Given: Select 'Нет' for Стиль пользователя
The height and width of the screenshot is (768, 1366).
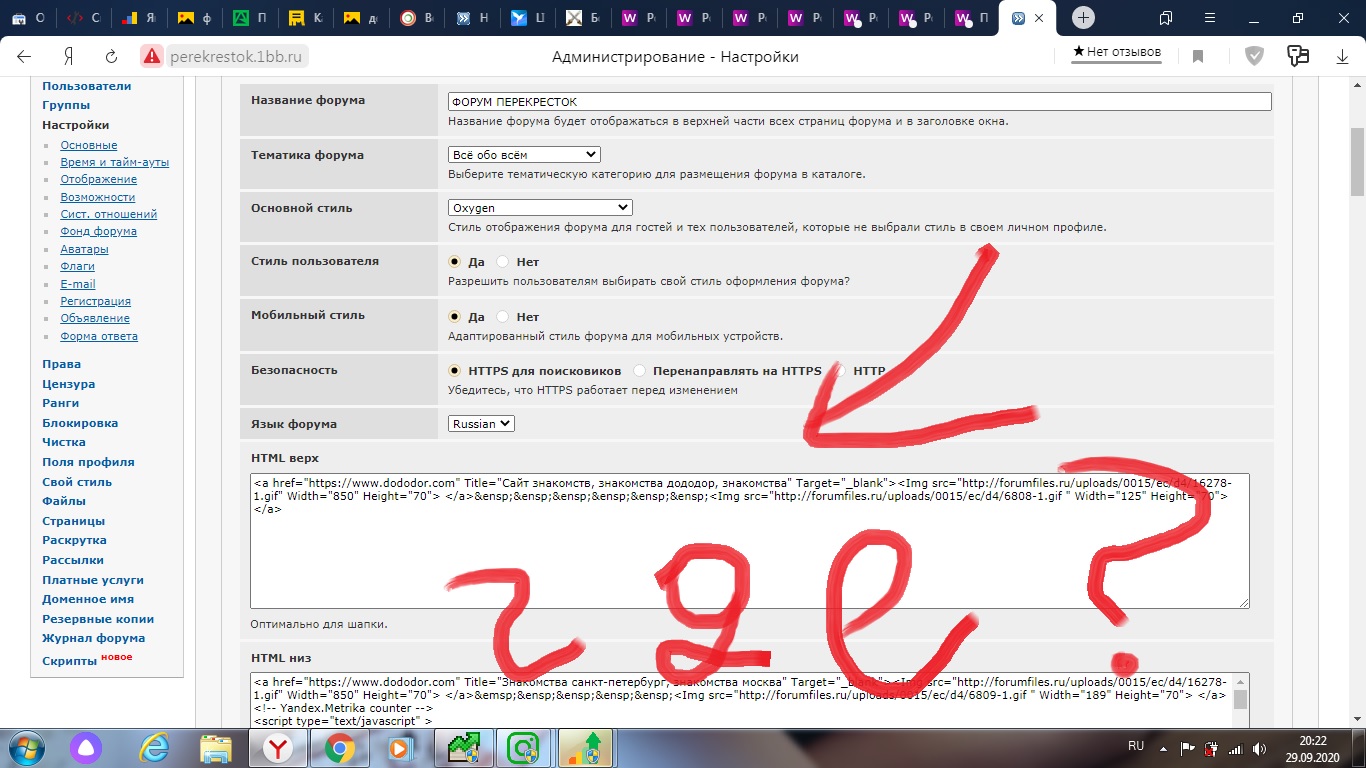Looking at the screenshot, I should [503, 262].
